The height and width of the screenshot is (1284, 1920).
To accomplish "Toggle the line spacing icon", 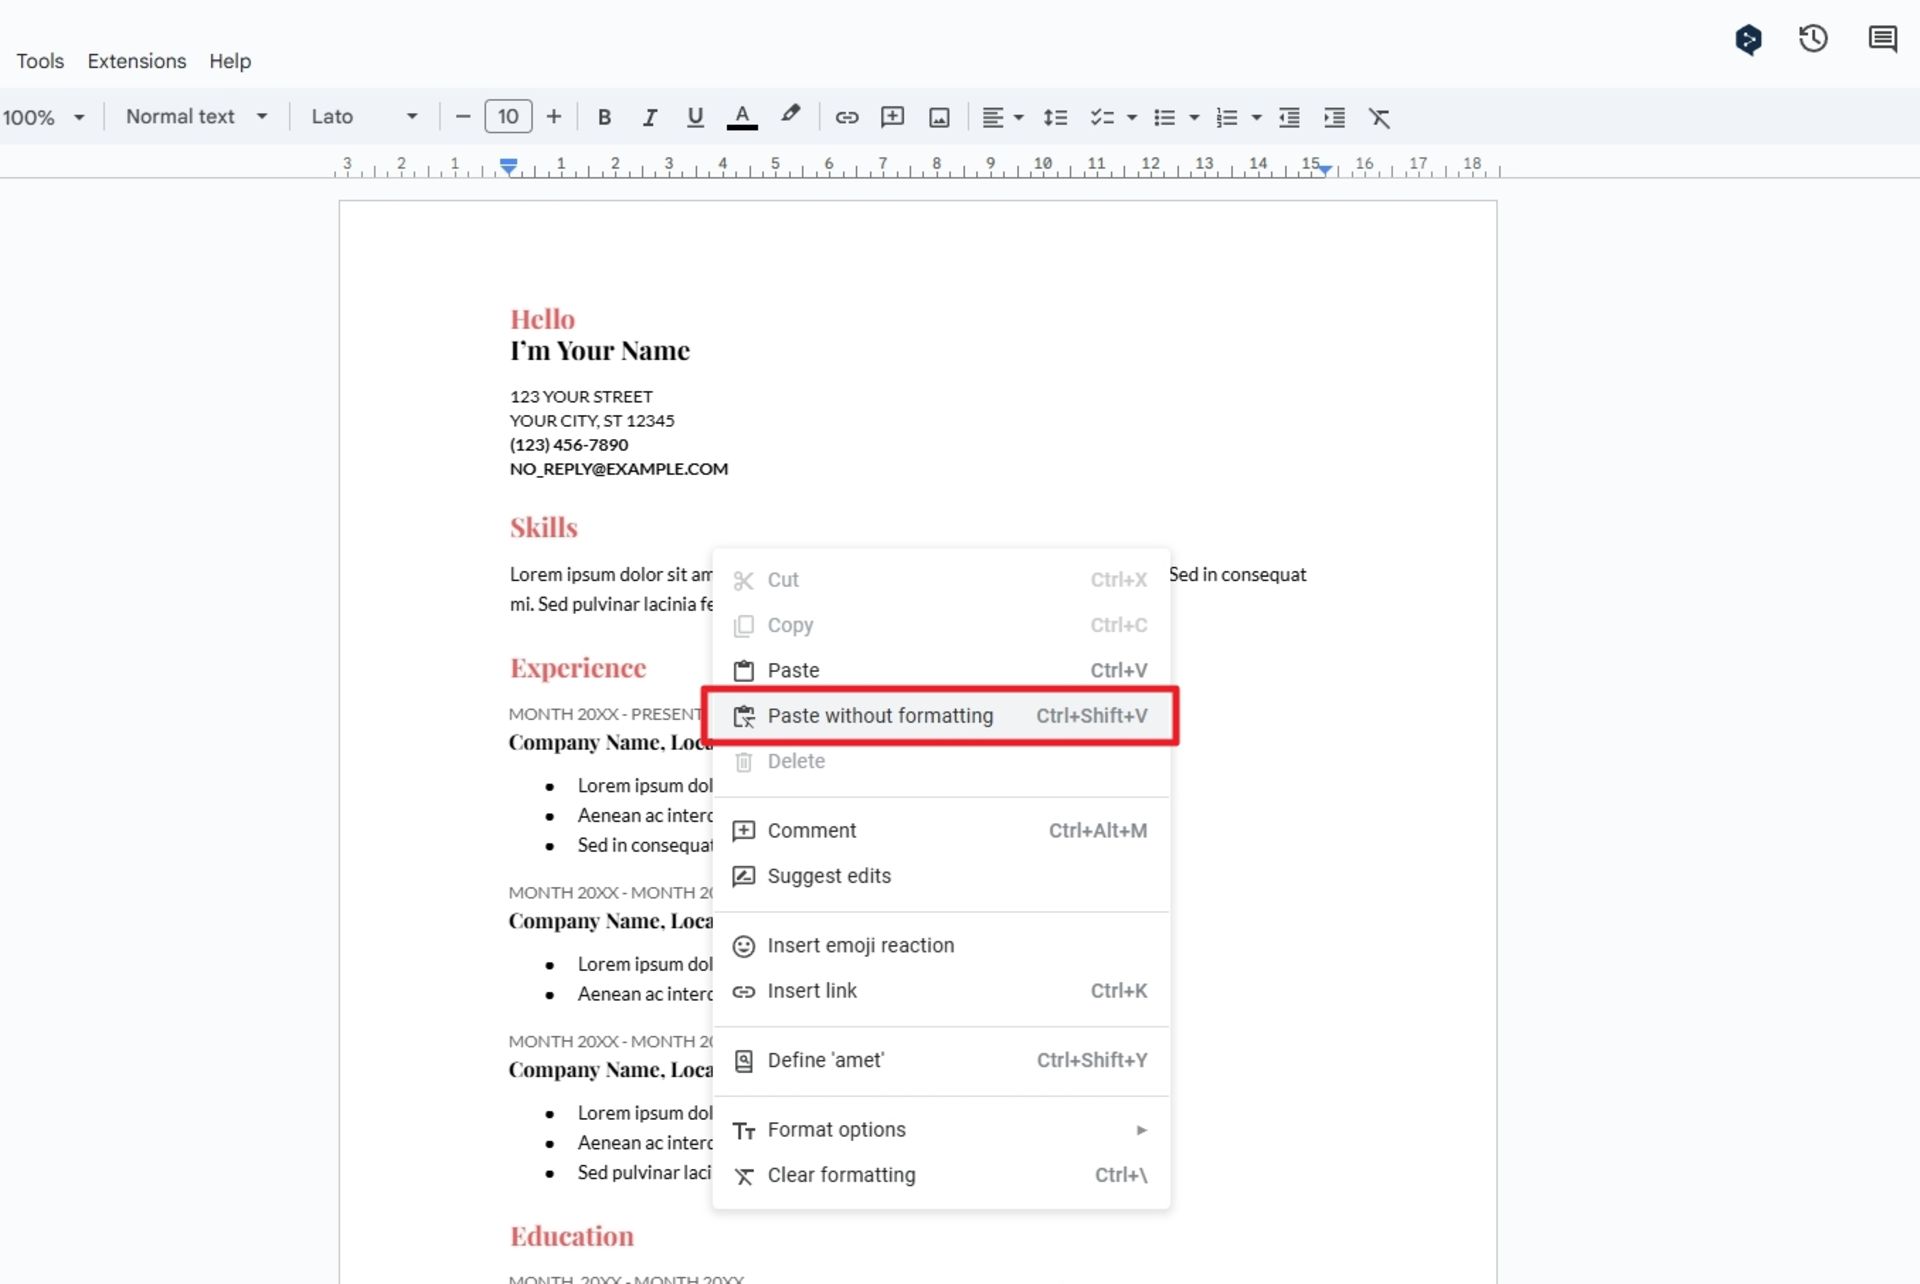I will click(1056, 116).
